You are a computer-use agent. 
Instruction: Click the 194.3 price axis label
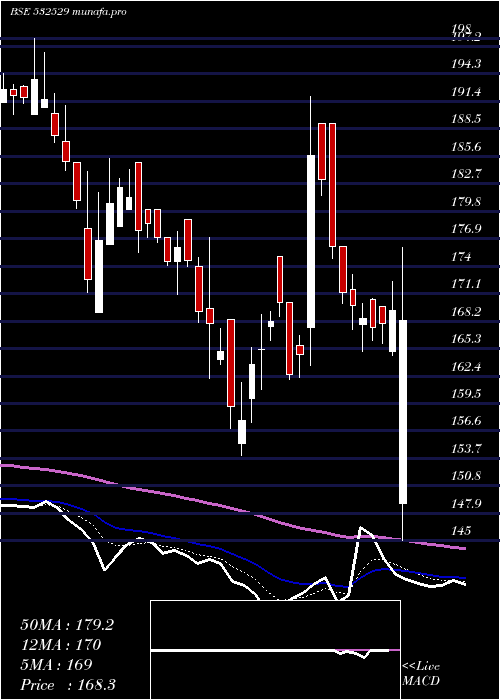point(466,64)
